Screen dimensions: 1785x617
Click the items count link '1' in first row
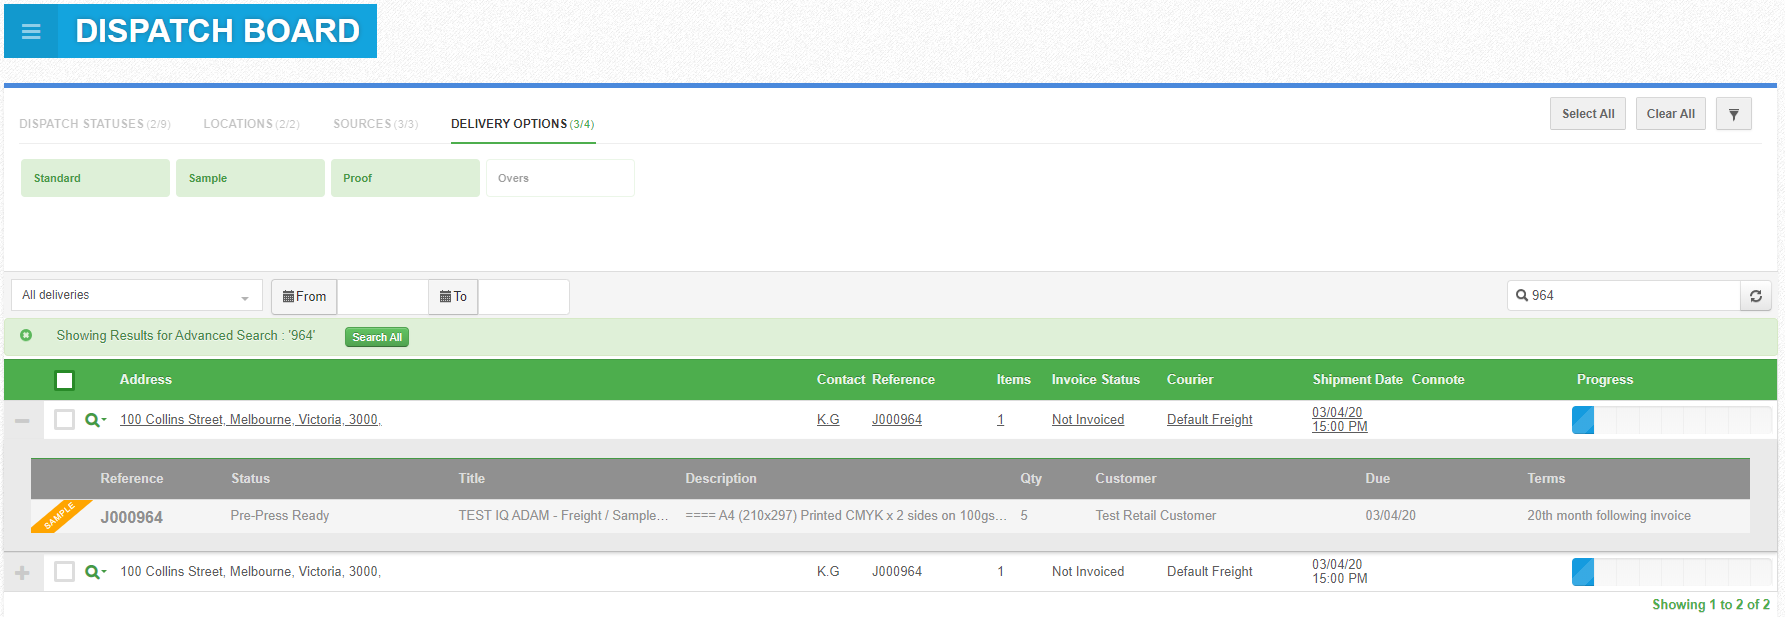(1000, 420)
